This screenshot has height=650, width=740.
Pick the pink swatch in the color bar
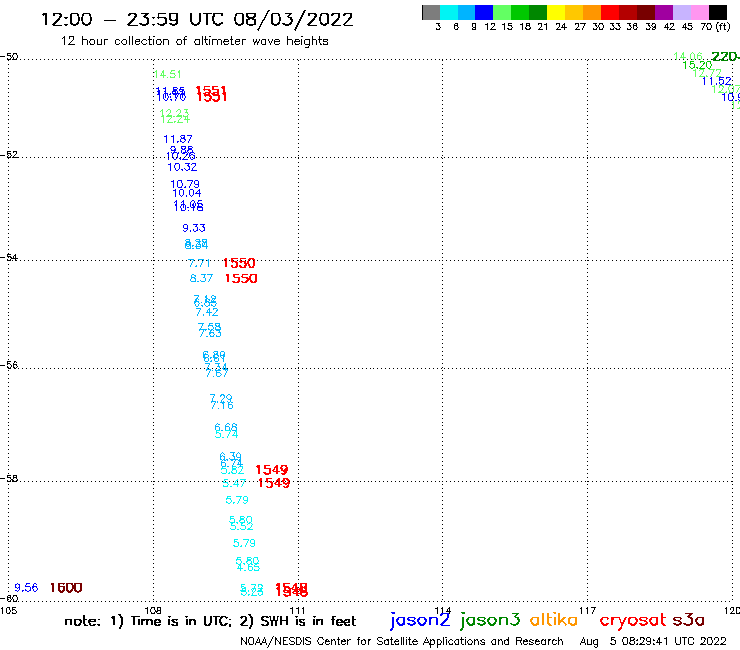[700, 12]
